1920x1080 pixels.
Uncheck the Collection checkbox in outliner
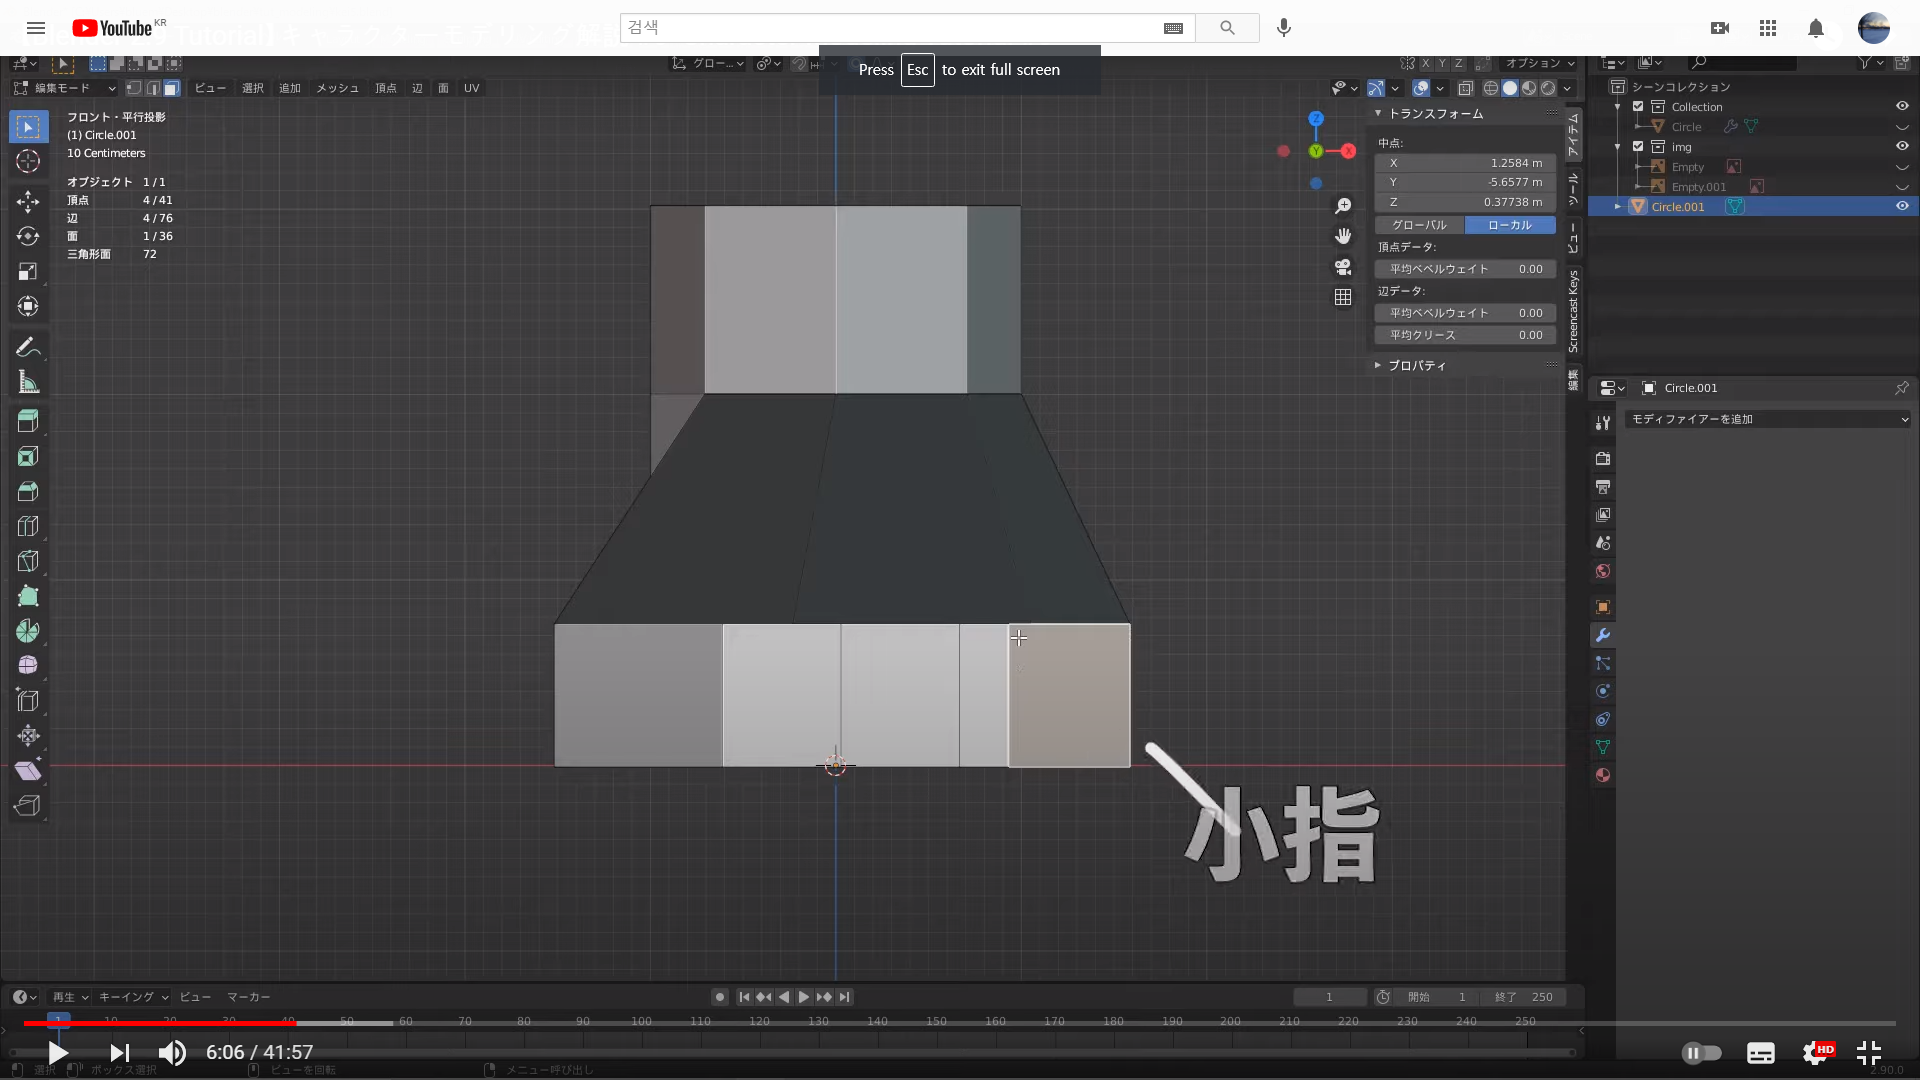(x=1638, y=106)
